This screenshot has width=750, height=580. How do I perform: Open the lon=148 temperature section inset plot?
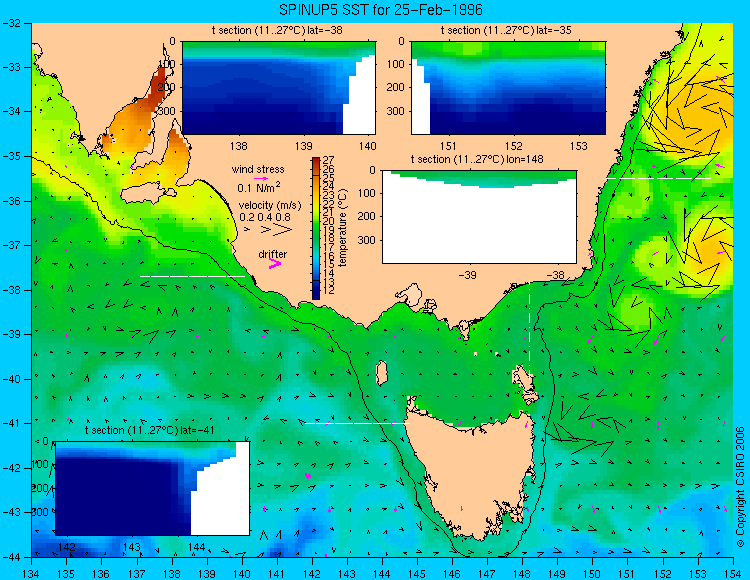479,217
